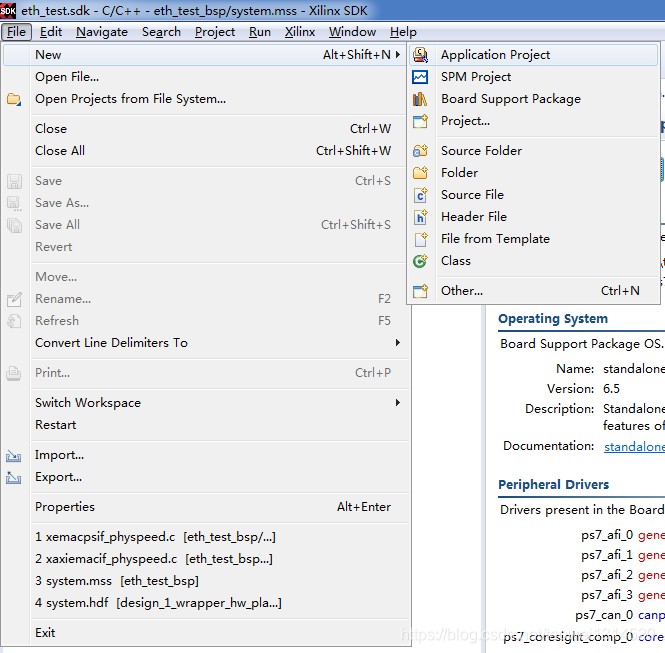Click the ps7_afi_2 driver link

[x=651, y=575]
